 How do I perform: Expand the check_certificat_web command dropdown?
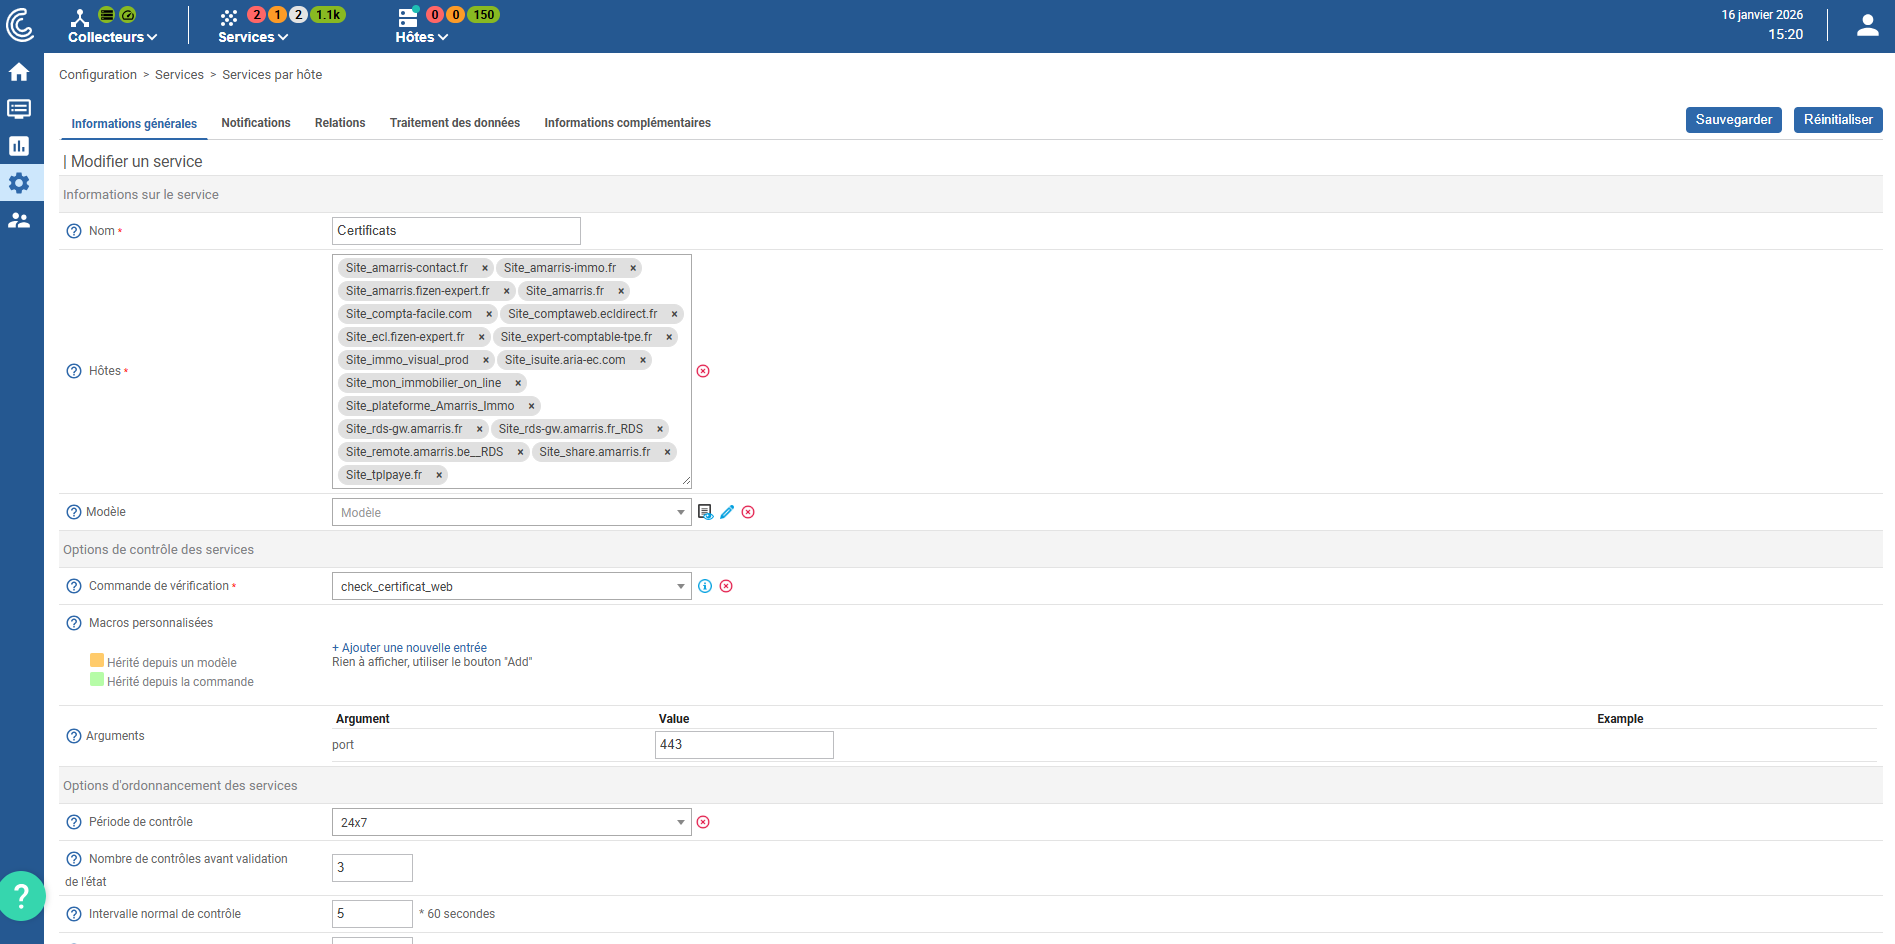pyautogui.click(x=511, y=587)
